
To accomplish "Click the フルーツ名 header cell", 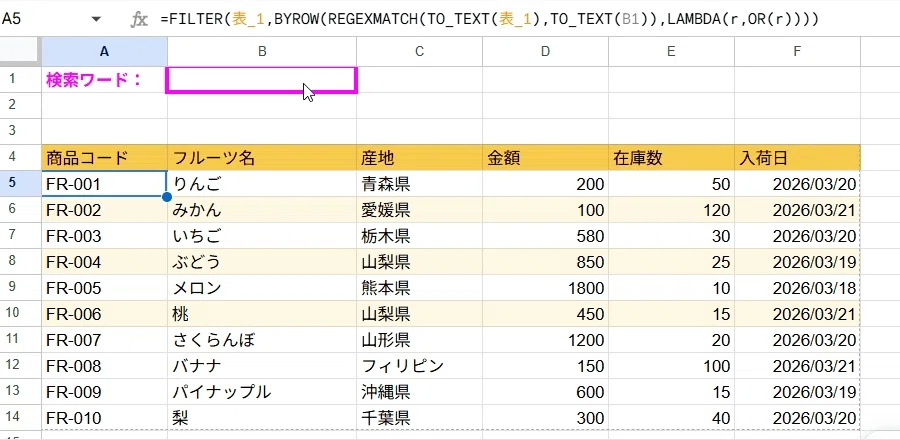I will coord(262,158).
